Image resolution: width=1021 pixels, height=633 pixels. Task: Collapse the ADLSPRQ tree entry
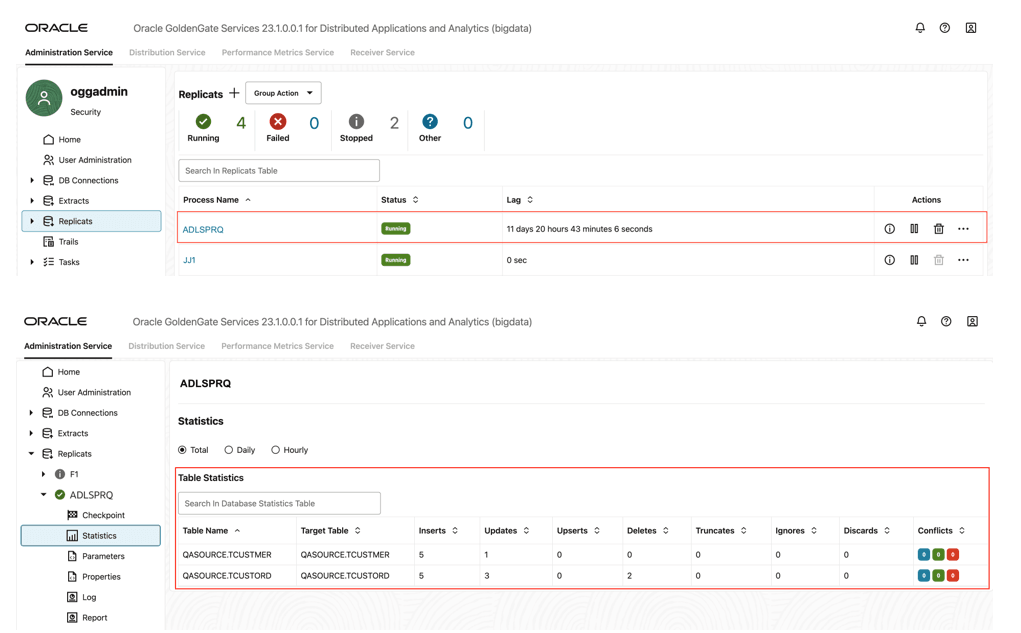[x=42, y=494]
